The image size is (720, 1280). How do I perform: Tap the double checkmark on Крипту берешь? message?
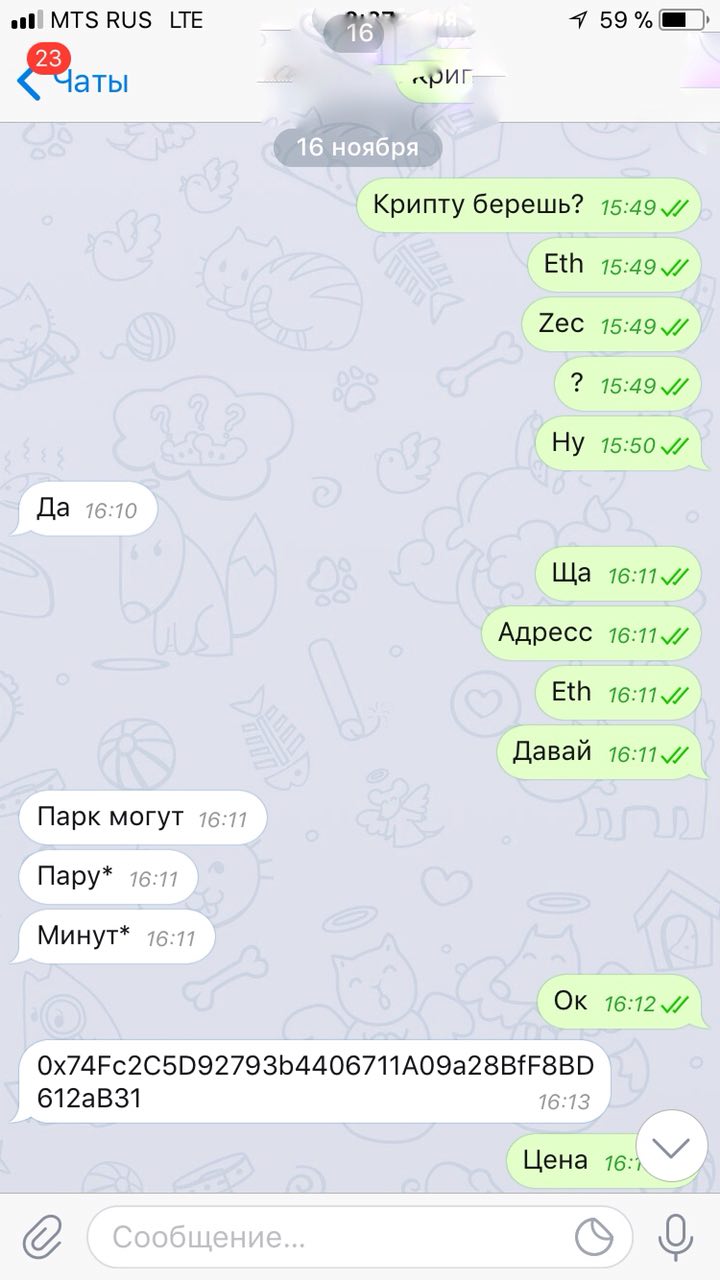[676, 208]
